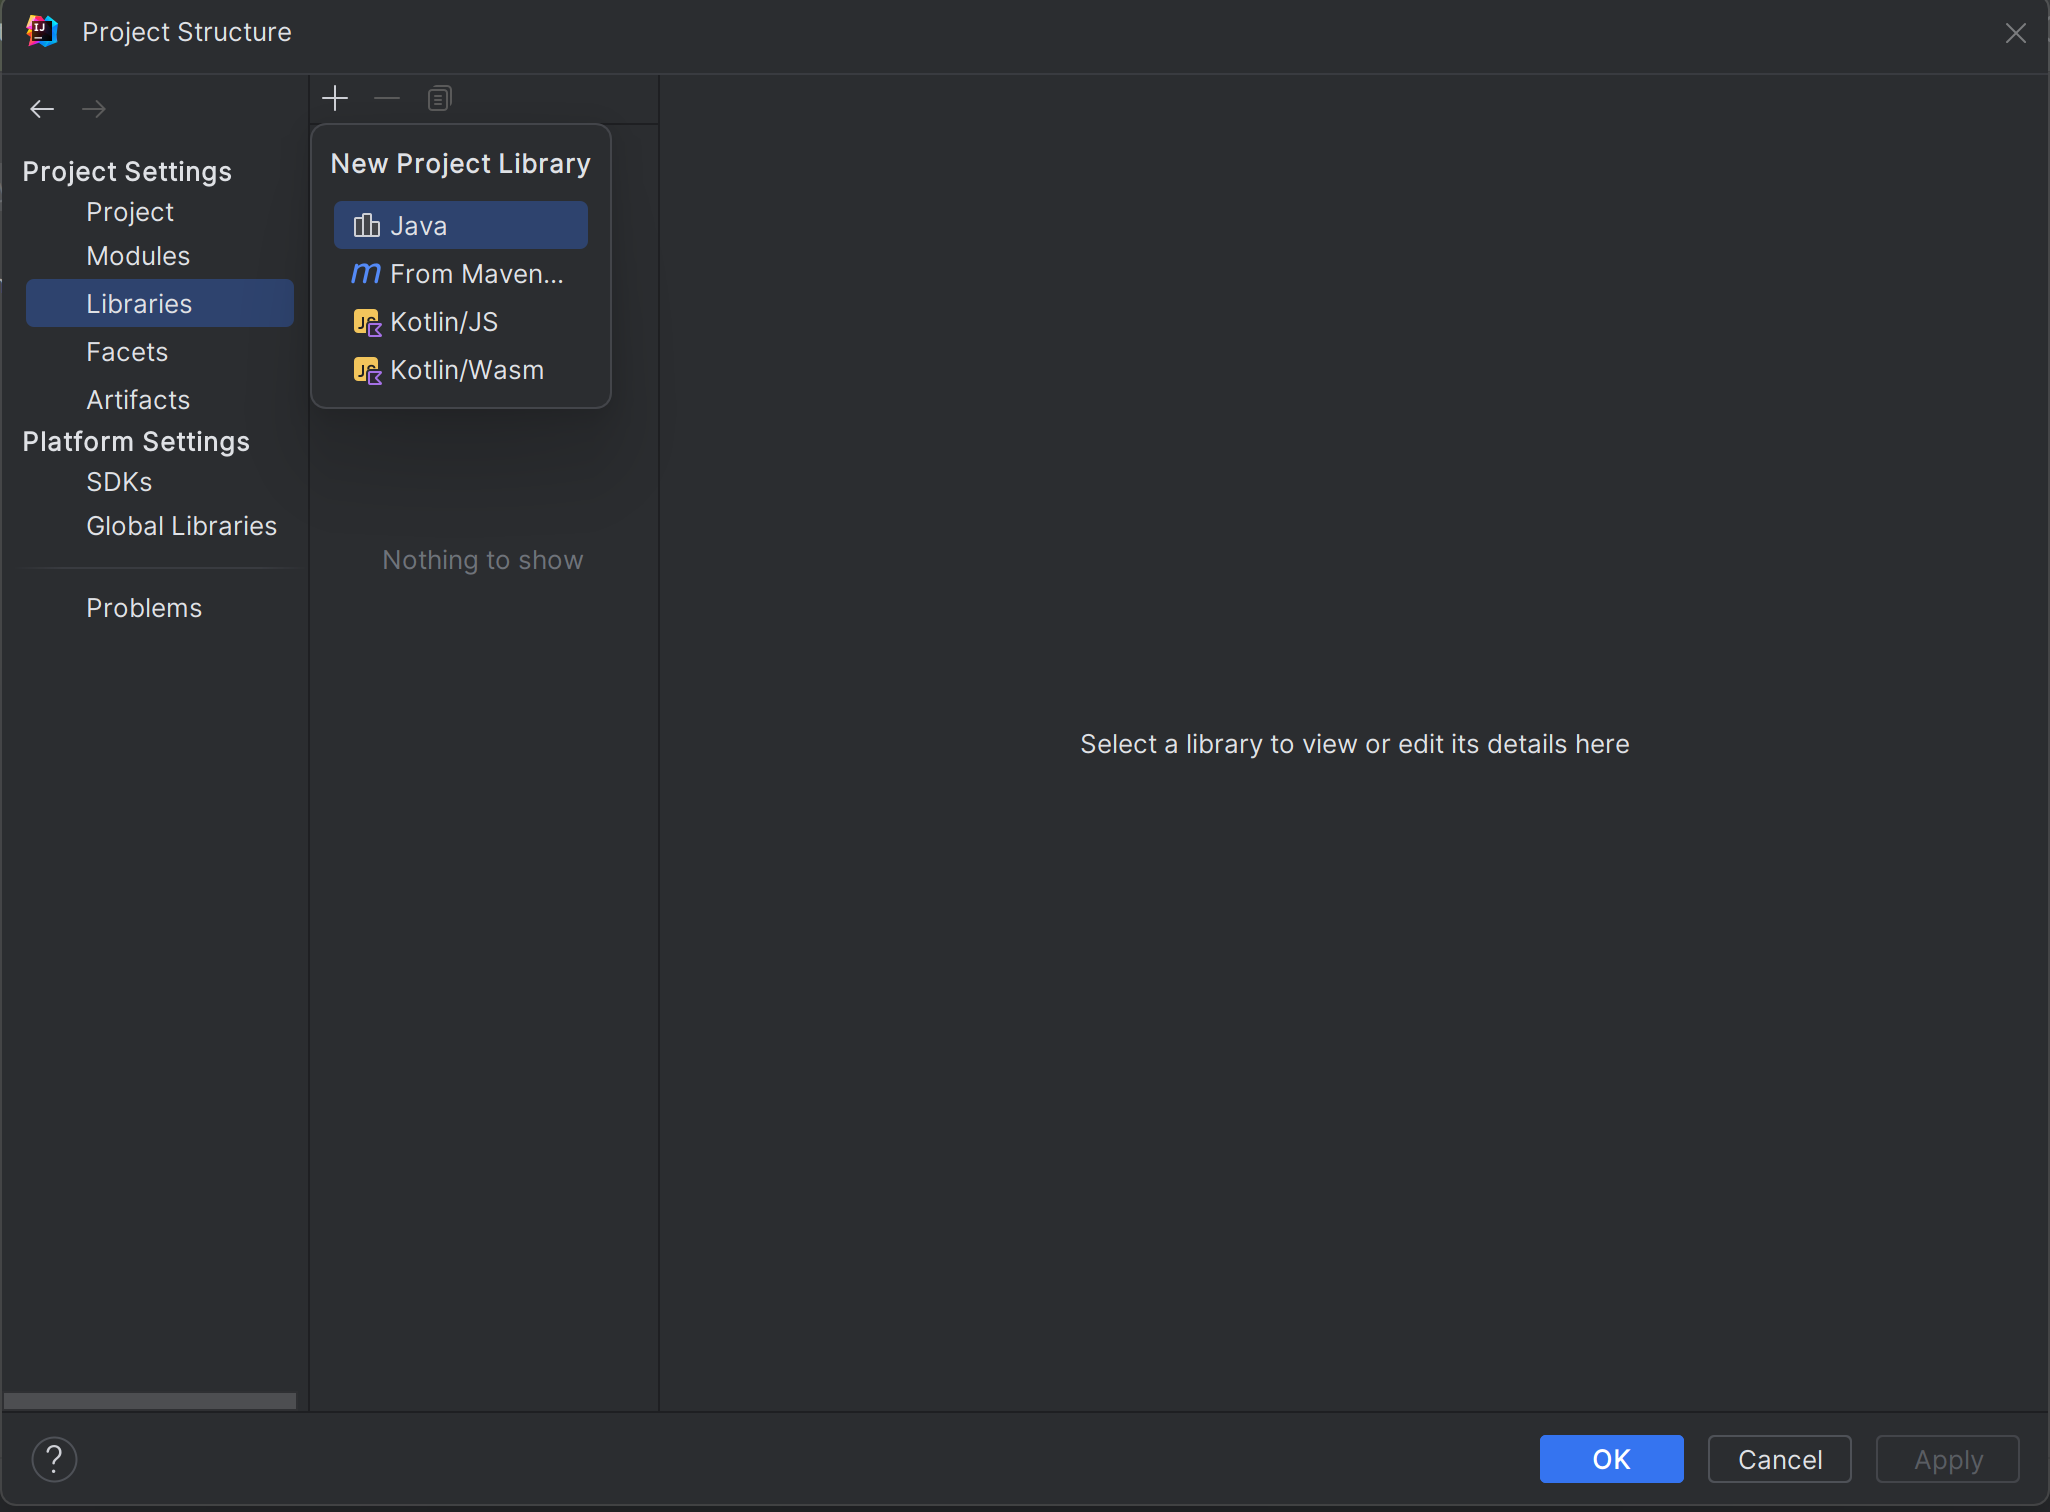Choose Kotlin/Wasm library type
Screen dimensions: 2050x1512
[461, 370]
